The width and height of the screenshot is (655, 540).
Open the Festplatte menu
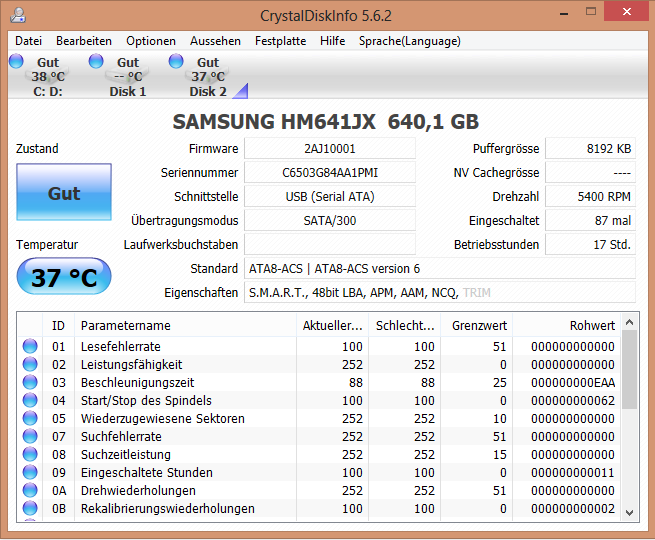click(x=280, y=41)
